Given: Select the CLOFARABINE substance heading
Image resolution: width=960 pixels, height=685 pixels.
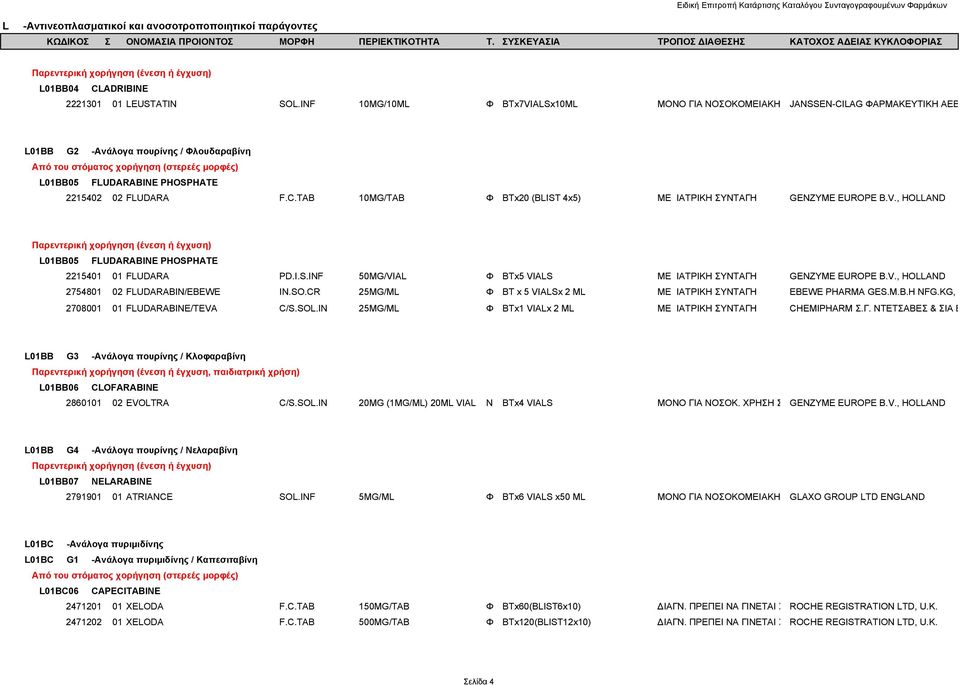Looking at the screenshot, I should click(124, 387).
